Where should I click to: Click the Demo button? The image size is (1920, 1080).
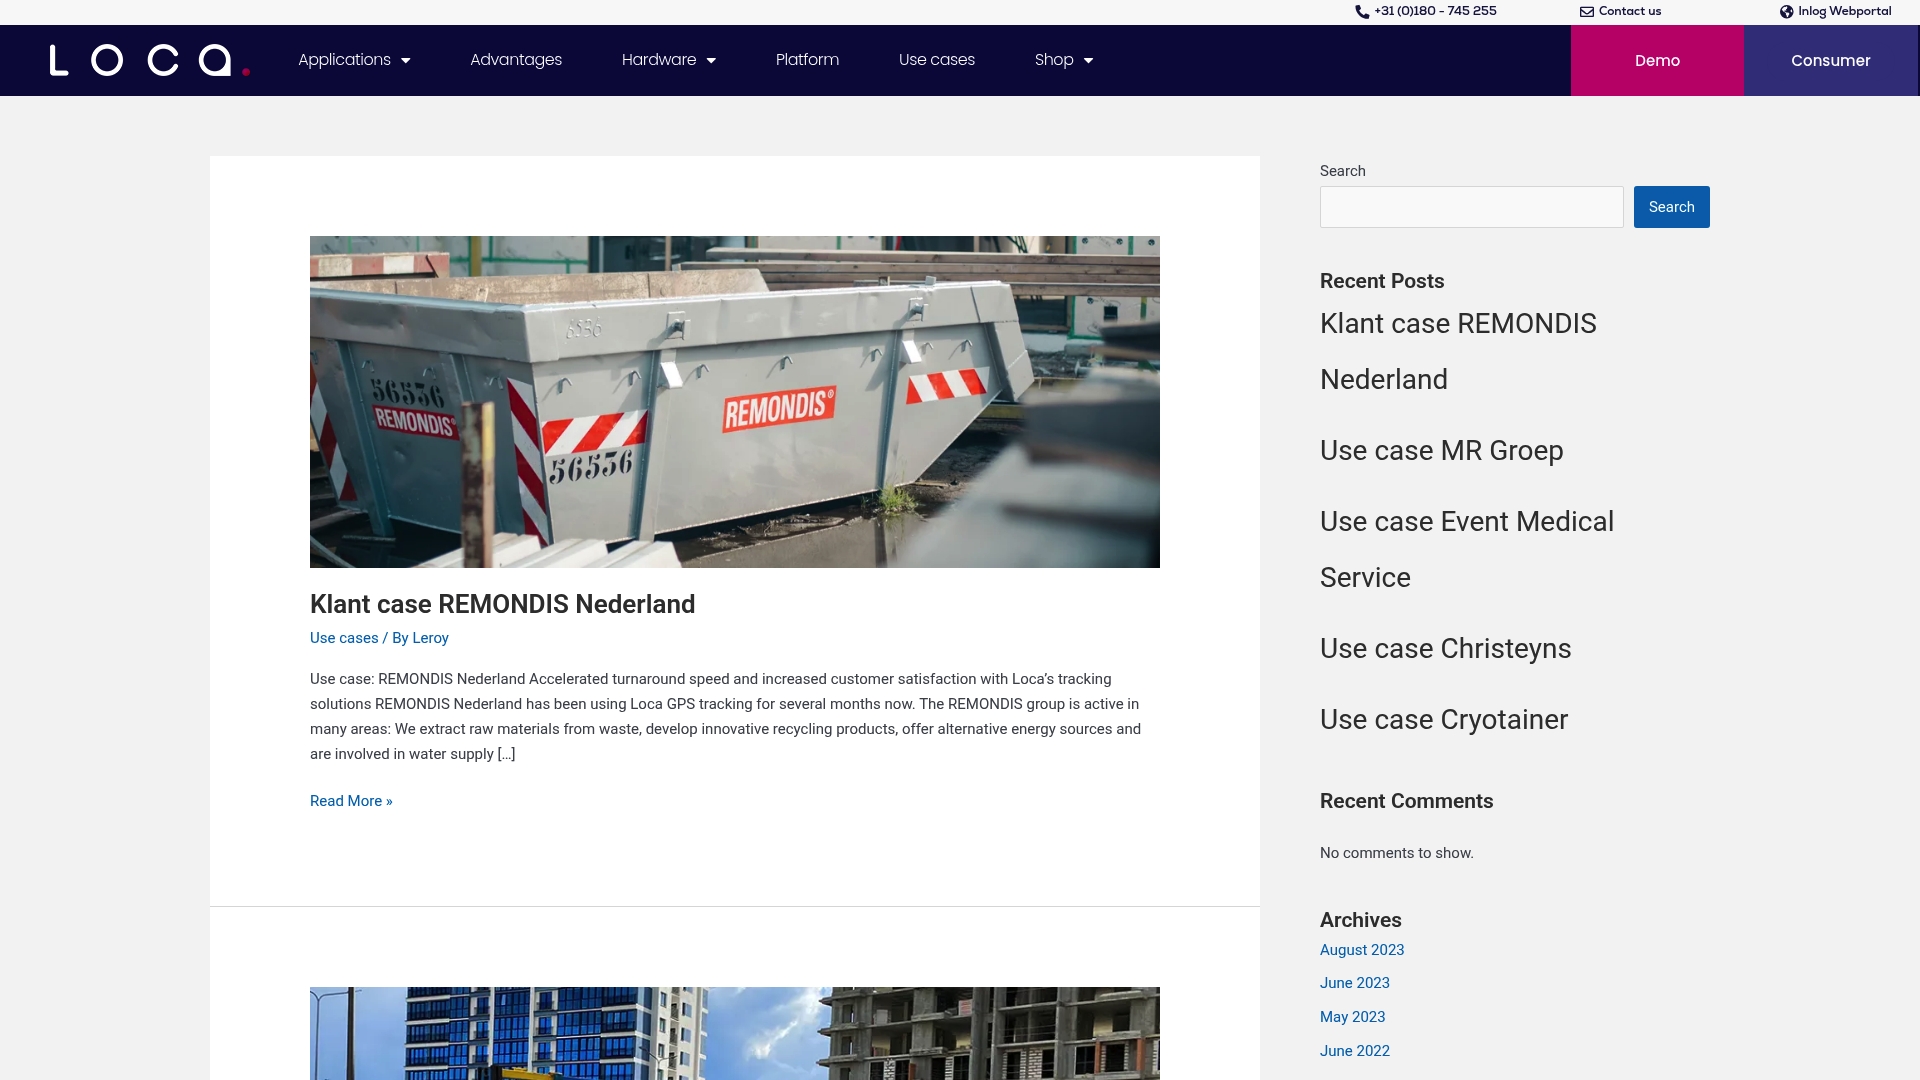(1657, 61)
